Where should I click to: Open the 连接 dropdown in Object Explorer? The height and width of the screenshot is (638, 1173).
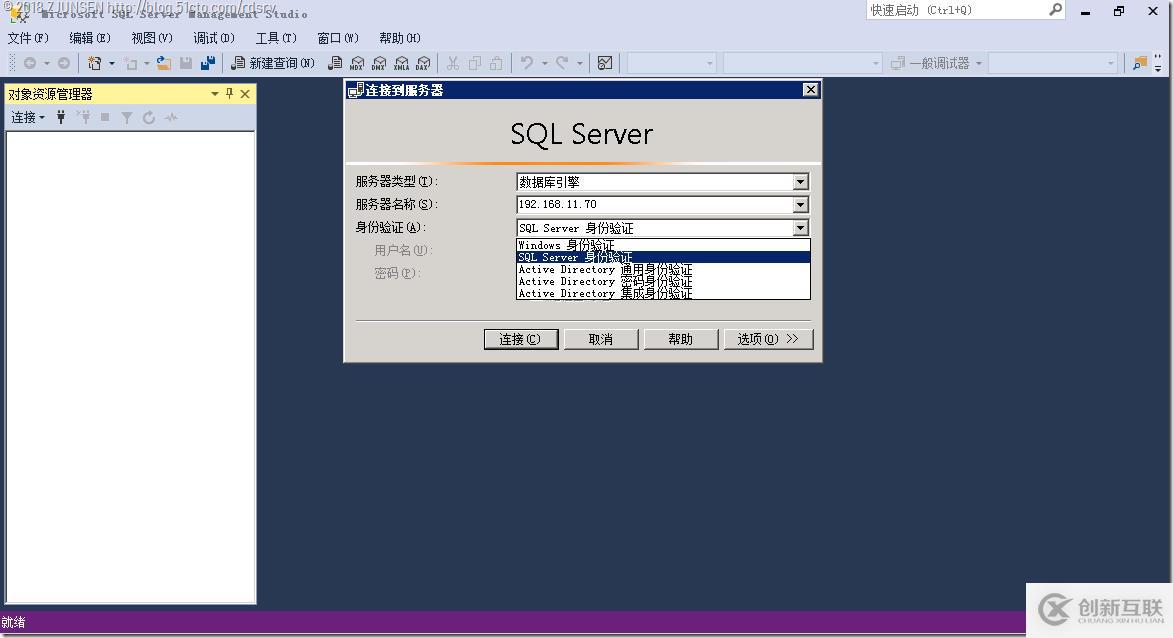tap(27, 117)
